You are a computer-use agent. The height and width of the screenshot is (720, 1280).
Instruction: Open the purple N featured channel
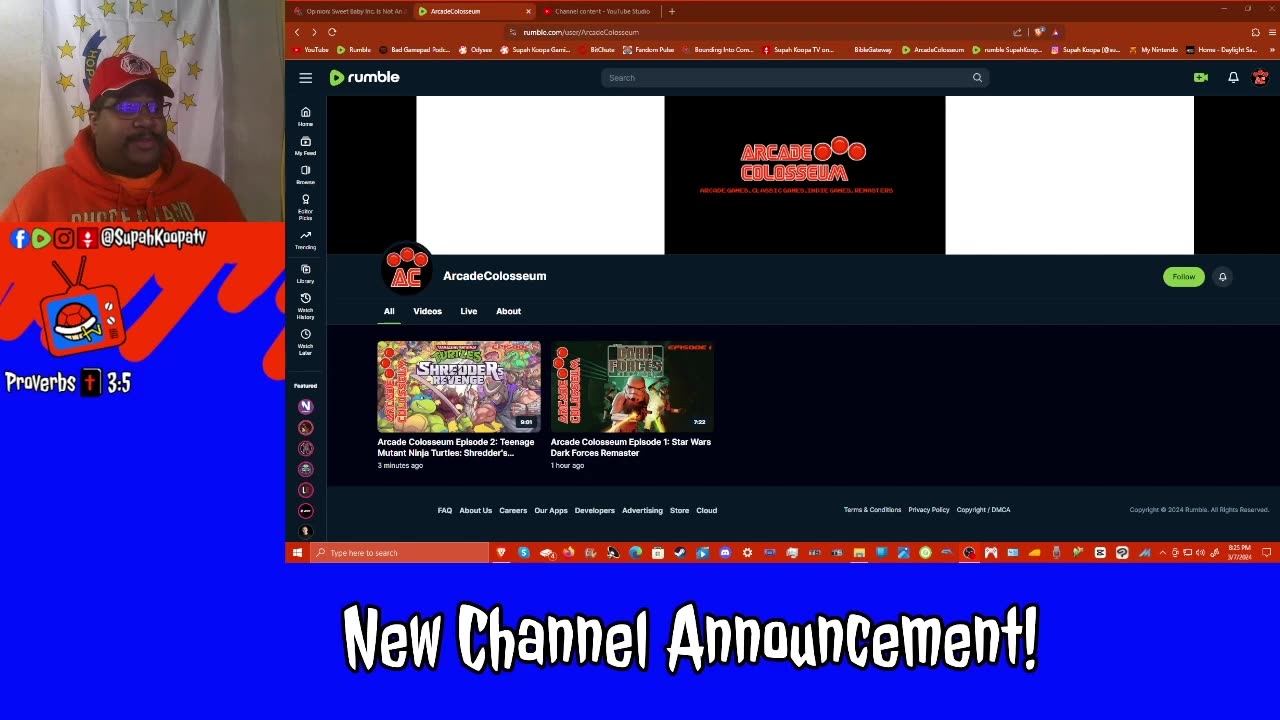306,406
